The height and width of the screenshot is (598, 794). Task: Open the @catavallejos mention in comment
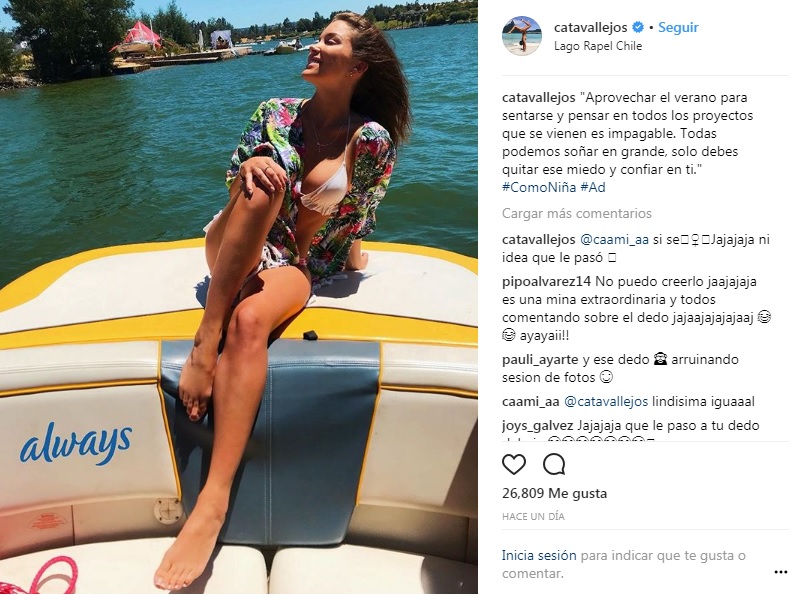tap(606, 402)
